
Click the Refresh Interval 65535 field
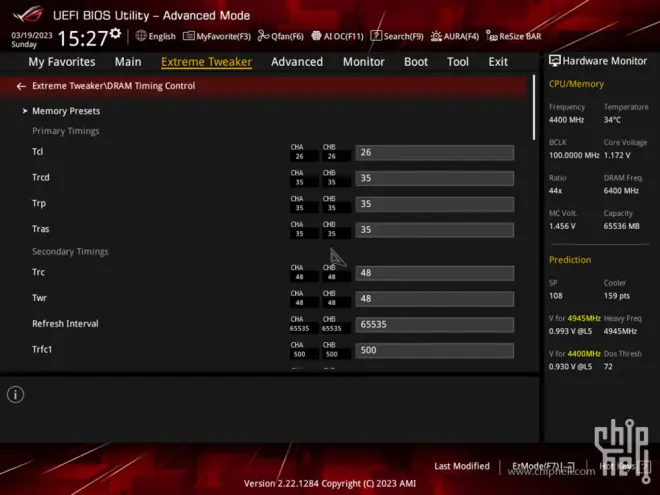click(x=435, y=325)
